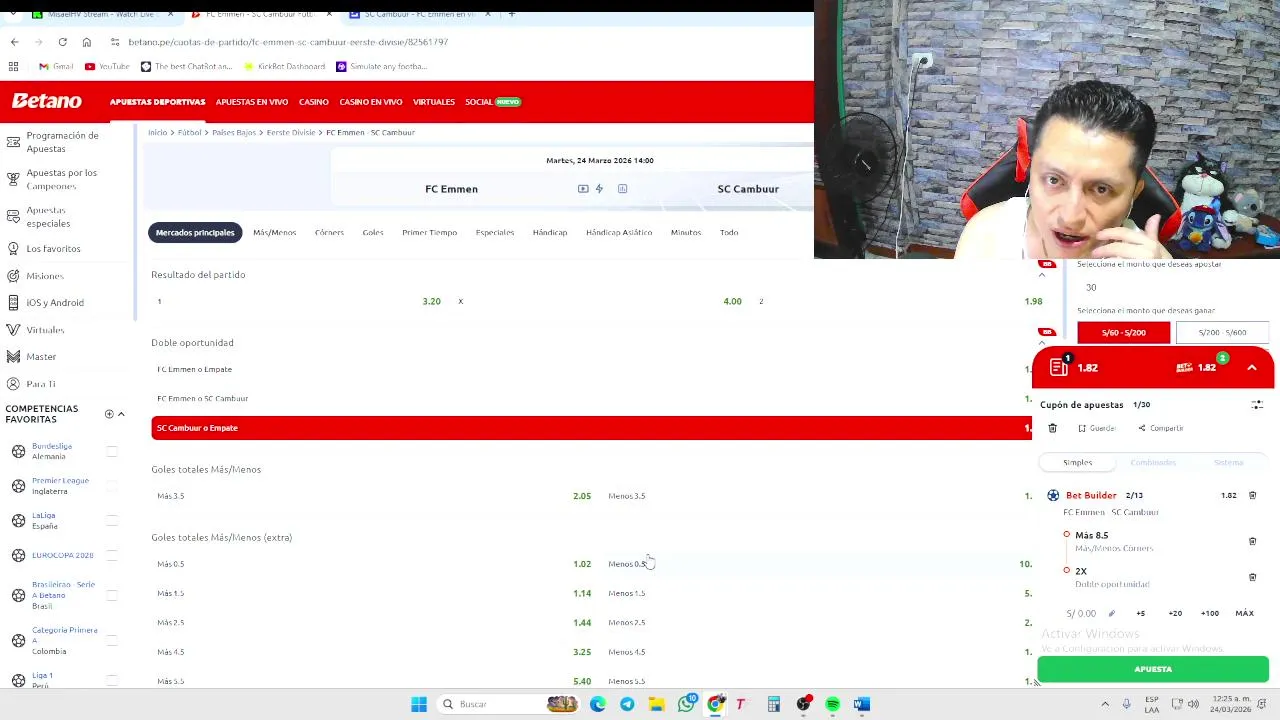Select the SC Cambuur o Empate bet
This screenshot has height=720, width=1280.
(x=591, y=428)
